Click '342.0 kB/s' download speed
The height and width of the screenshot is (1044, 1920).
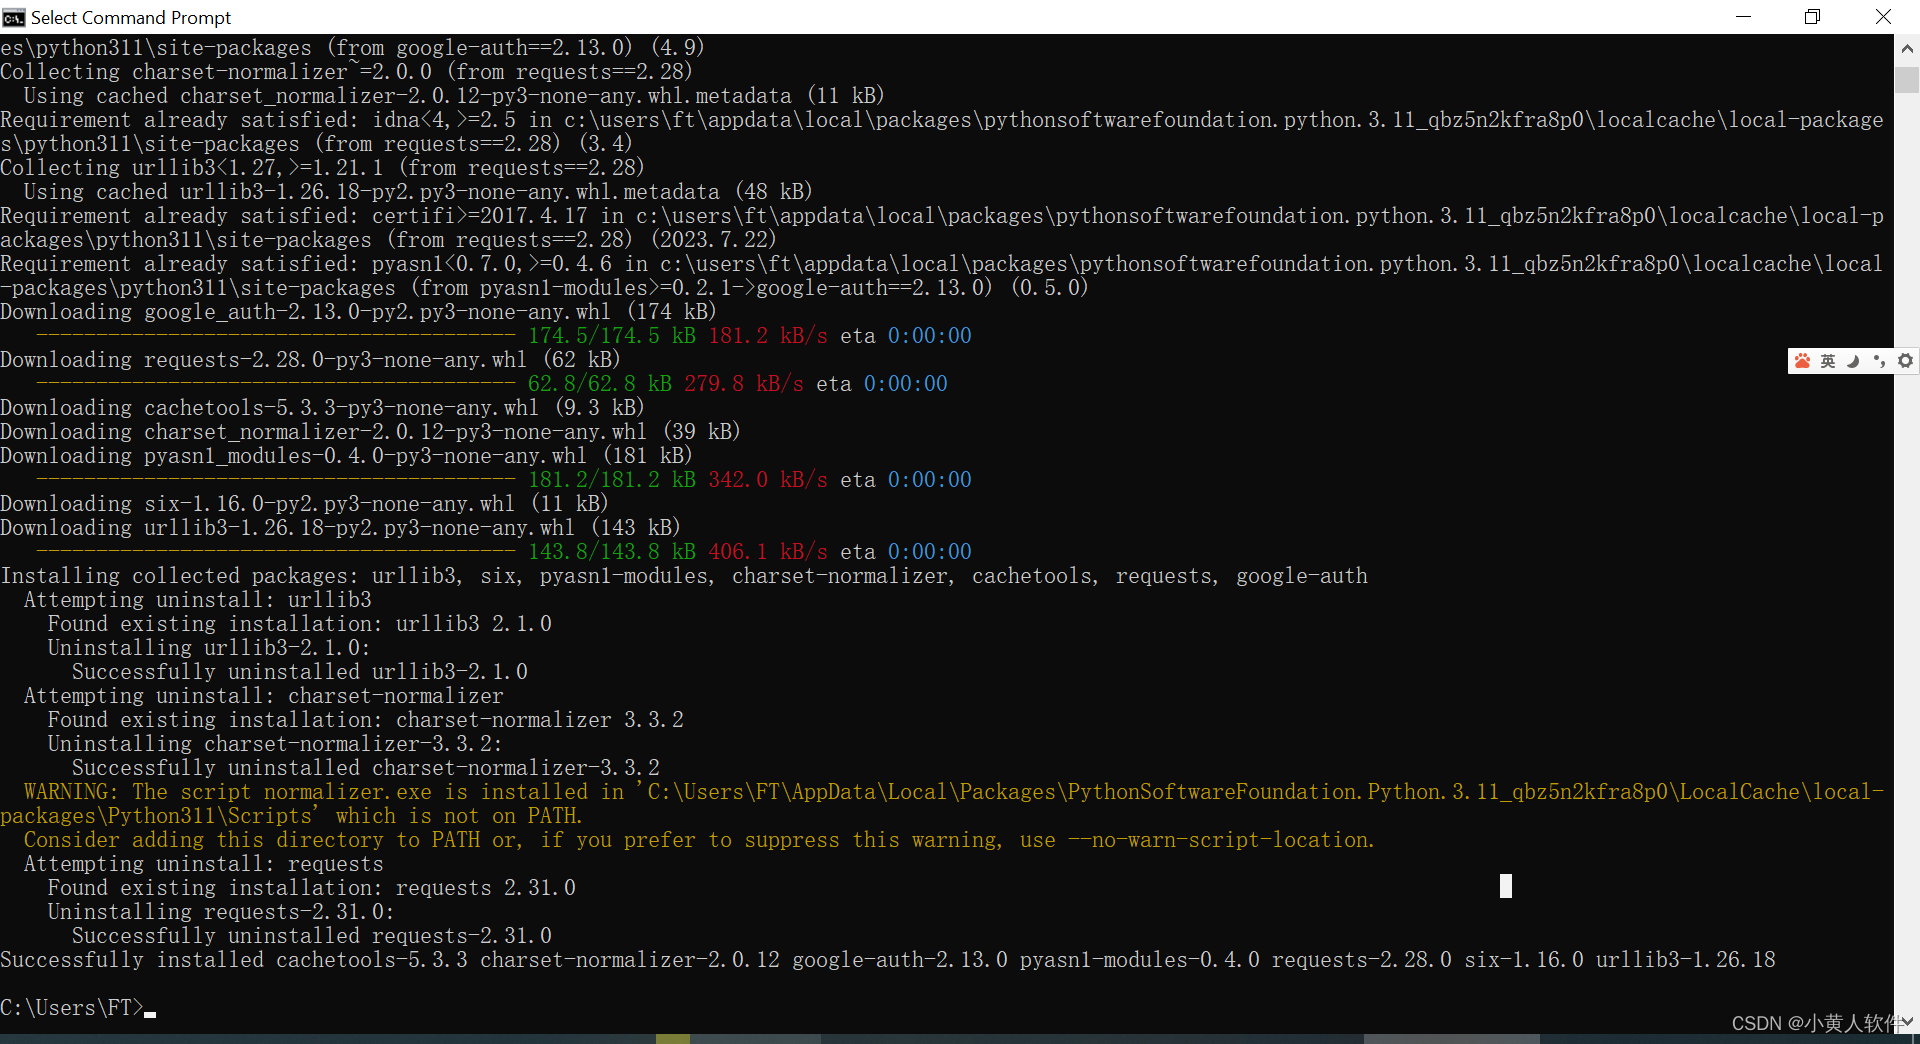[768, 480]
